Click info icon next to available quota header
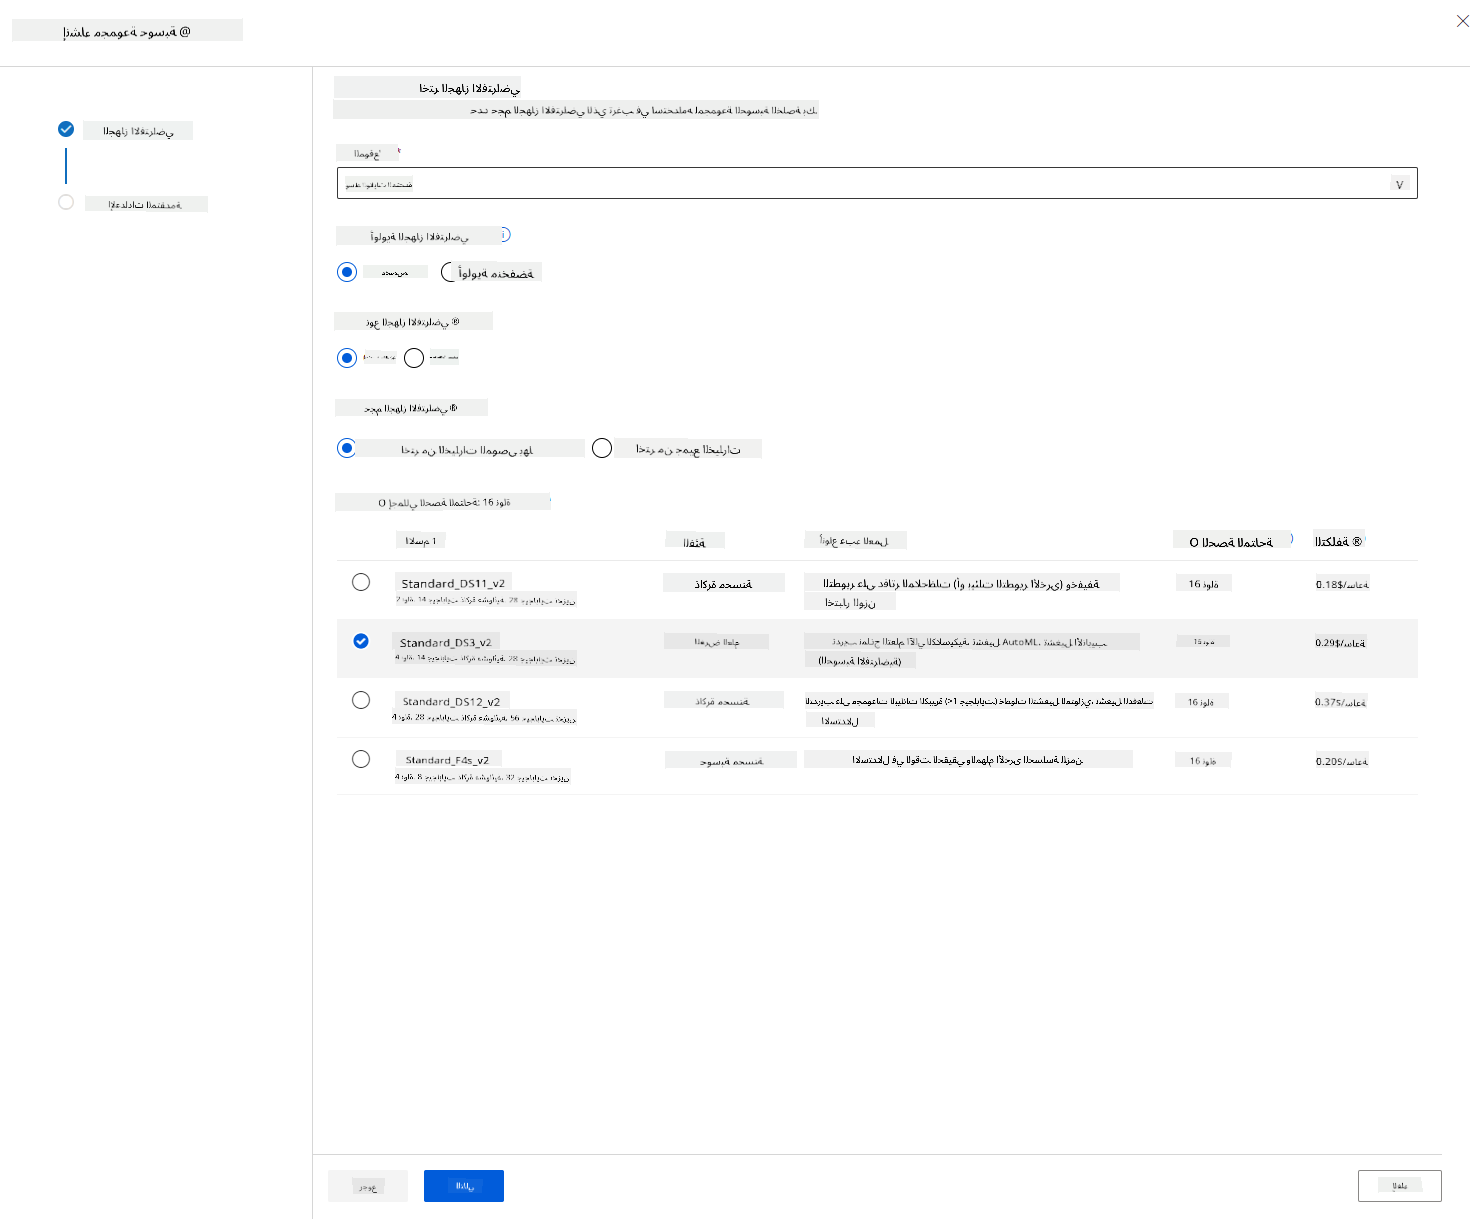Image resolution: width=1470 pixels, height=1219 pixels. pyautogui.click(x=1290, y=539)
